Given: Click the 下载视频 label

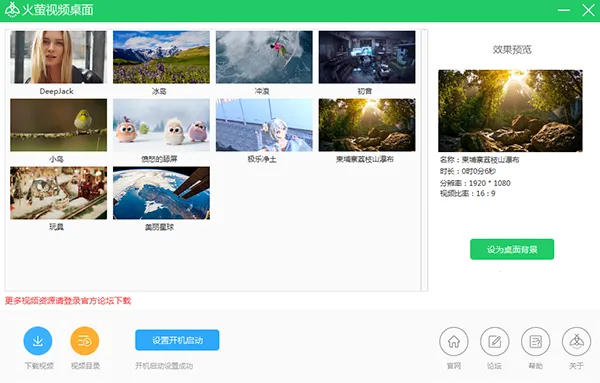Looking at the screenshot, I should tap(39, 366).
